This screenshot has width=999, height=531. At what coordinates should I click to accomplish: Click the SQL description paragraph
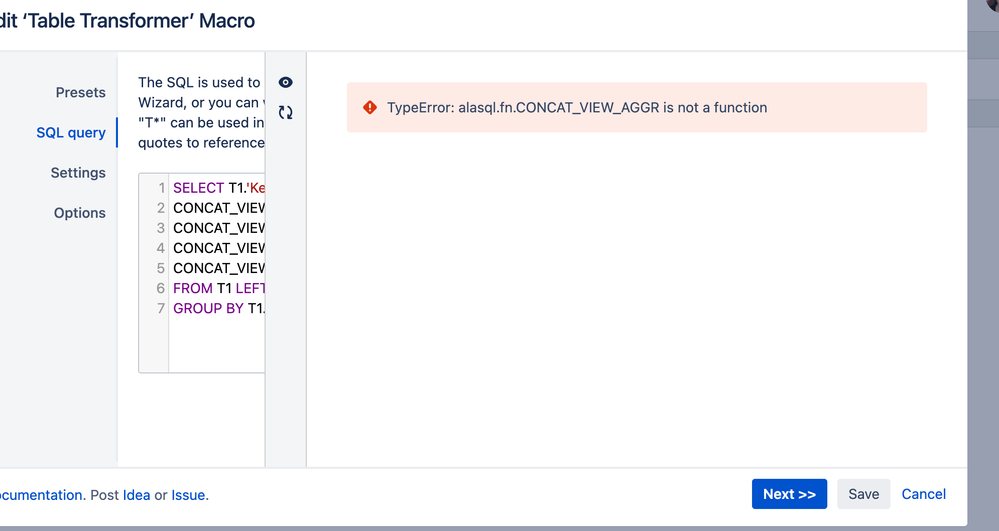coord(201,112)
